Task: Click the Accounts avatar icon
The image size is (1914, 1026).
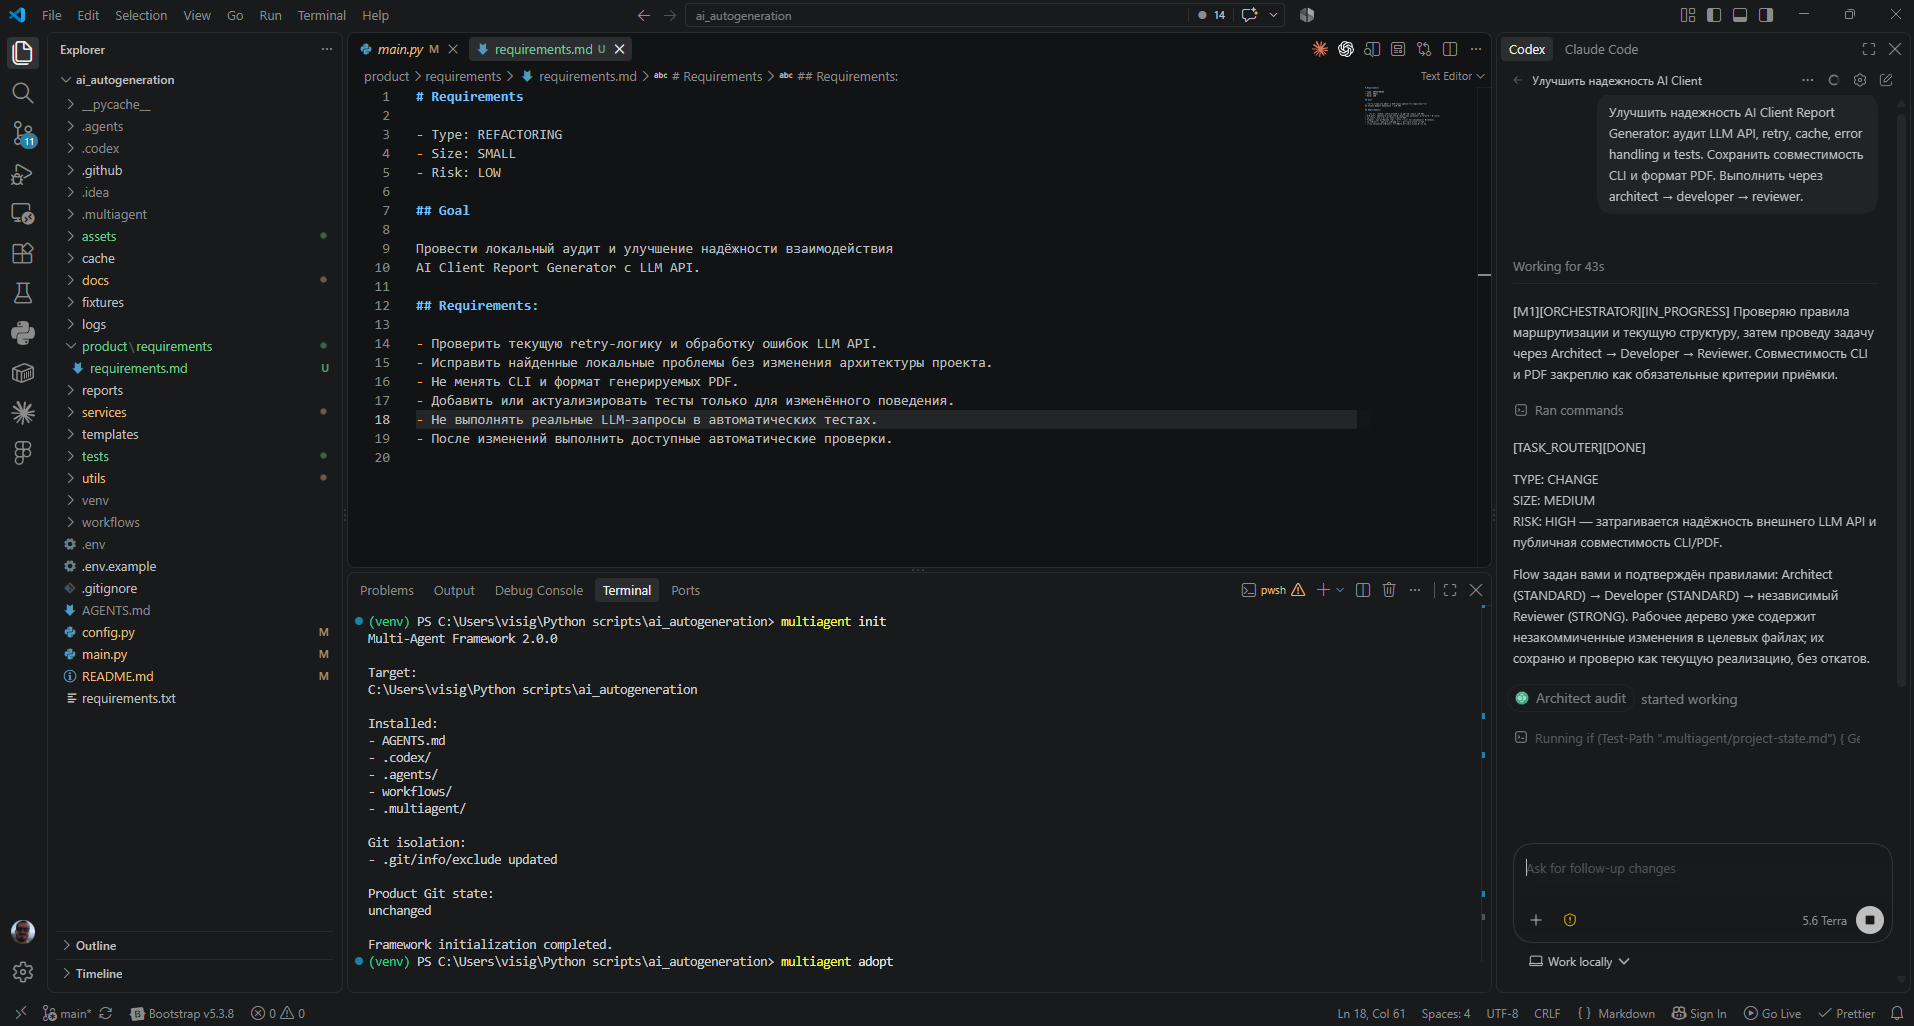Action: (22, 932)
